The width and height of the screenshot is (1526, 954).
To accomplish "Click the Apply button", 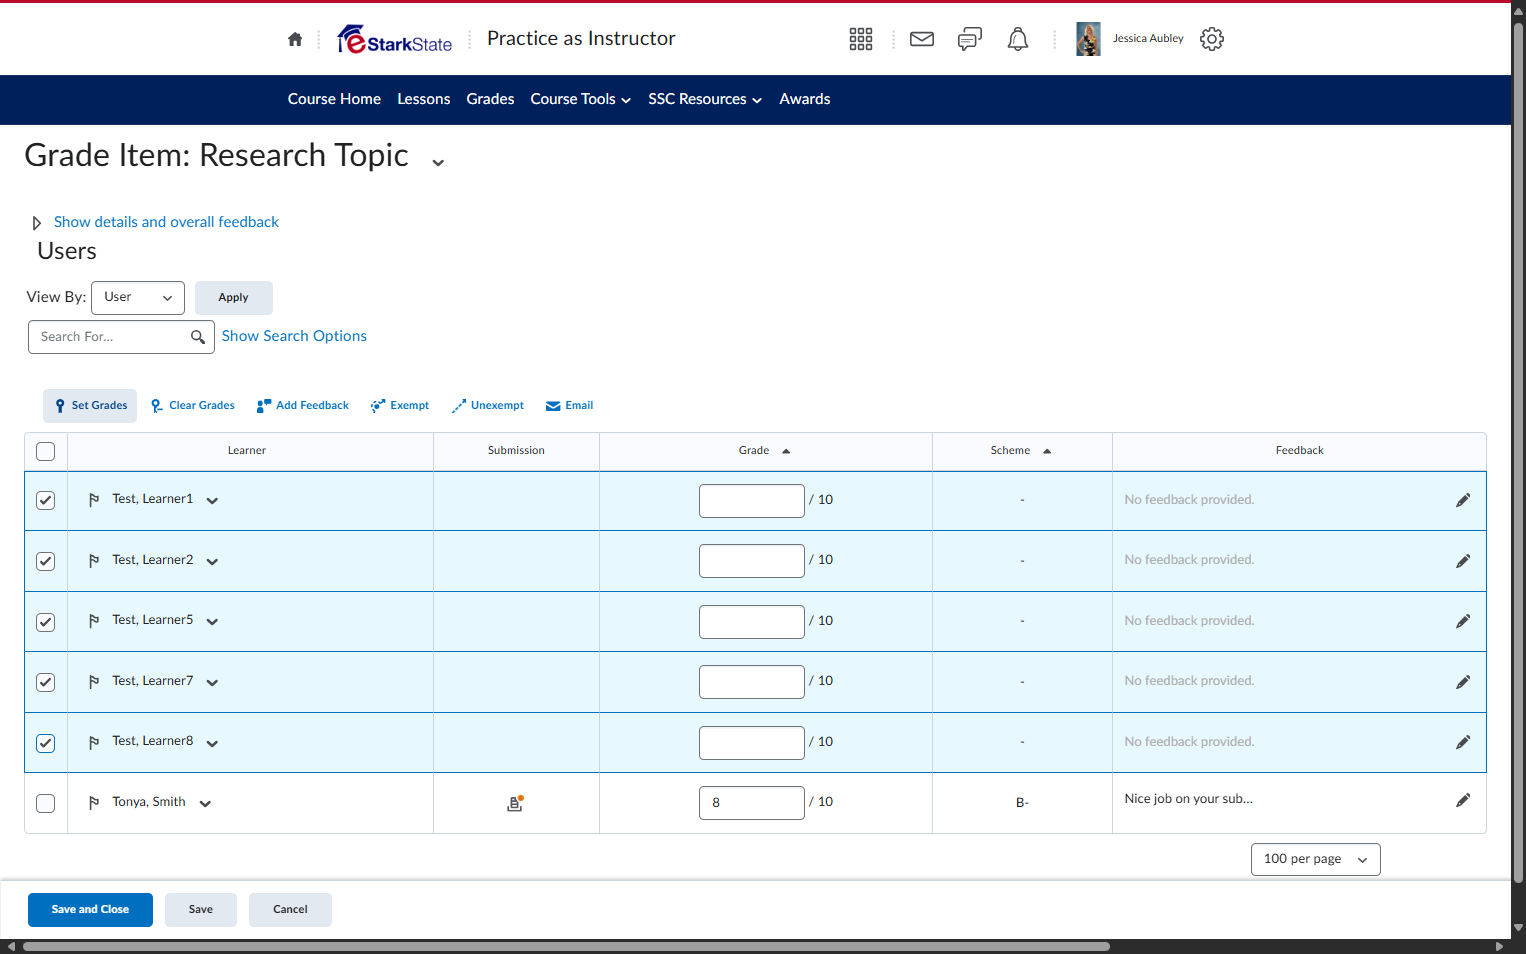I will click(x=233, y=298).
